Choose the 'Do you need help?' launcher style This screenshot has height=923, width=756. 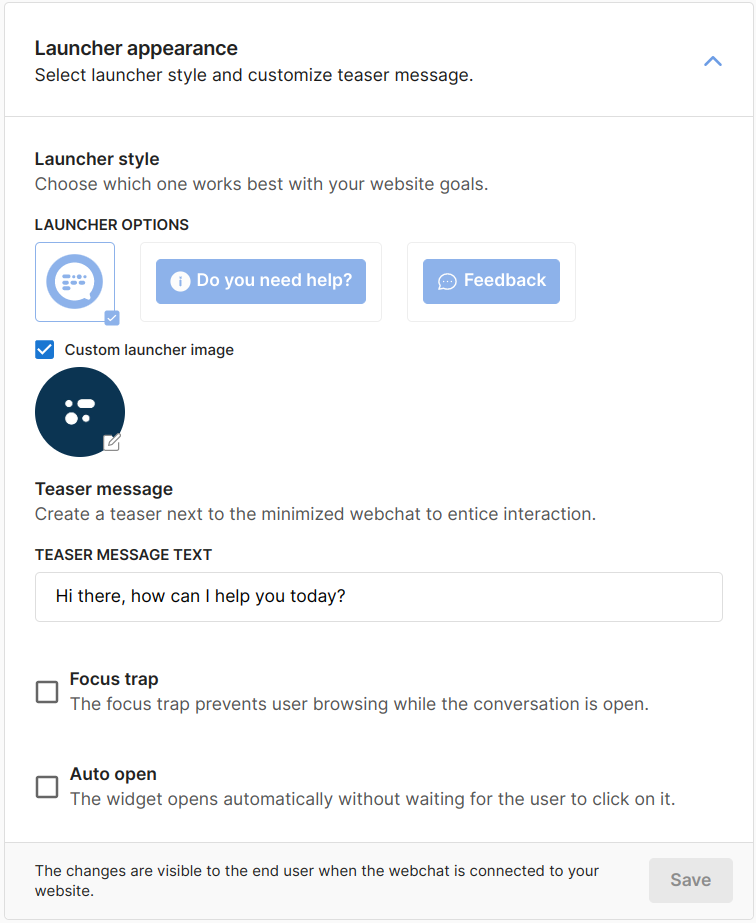[x=261, y=281]
